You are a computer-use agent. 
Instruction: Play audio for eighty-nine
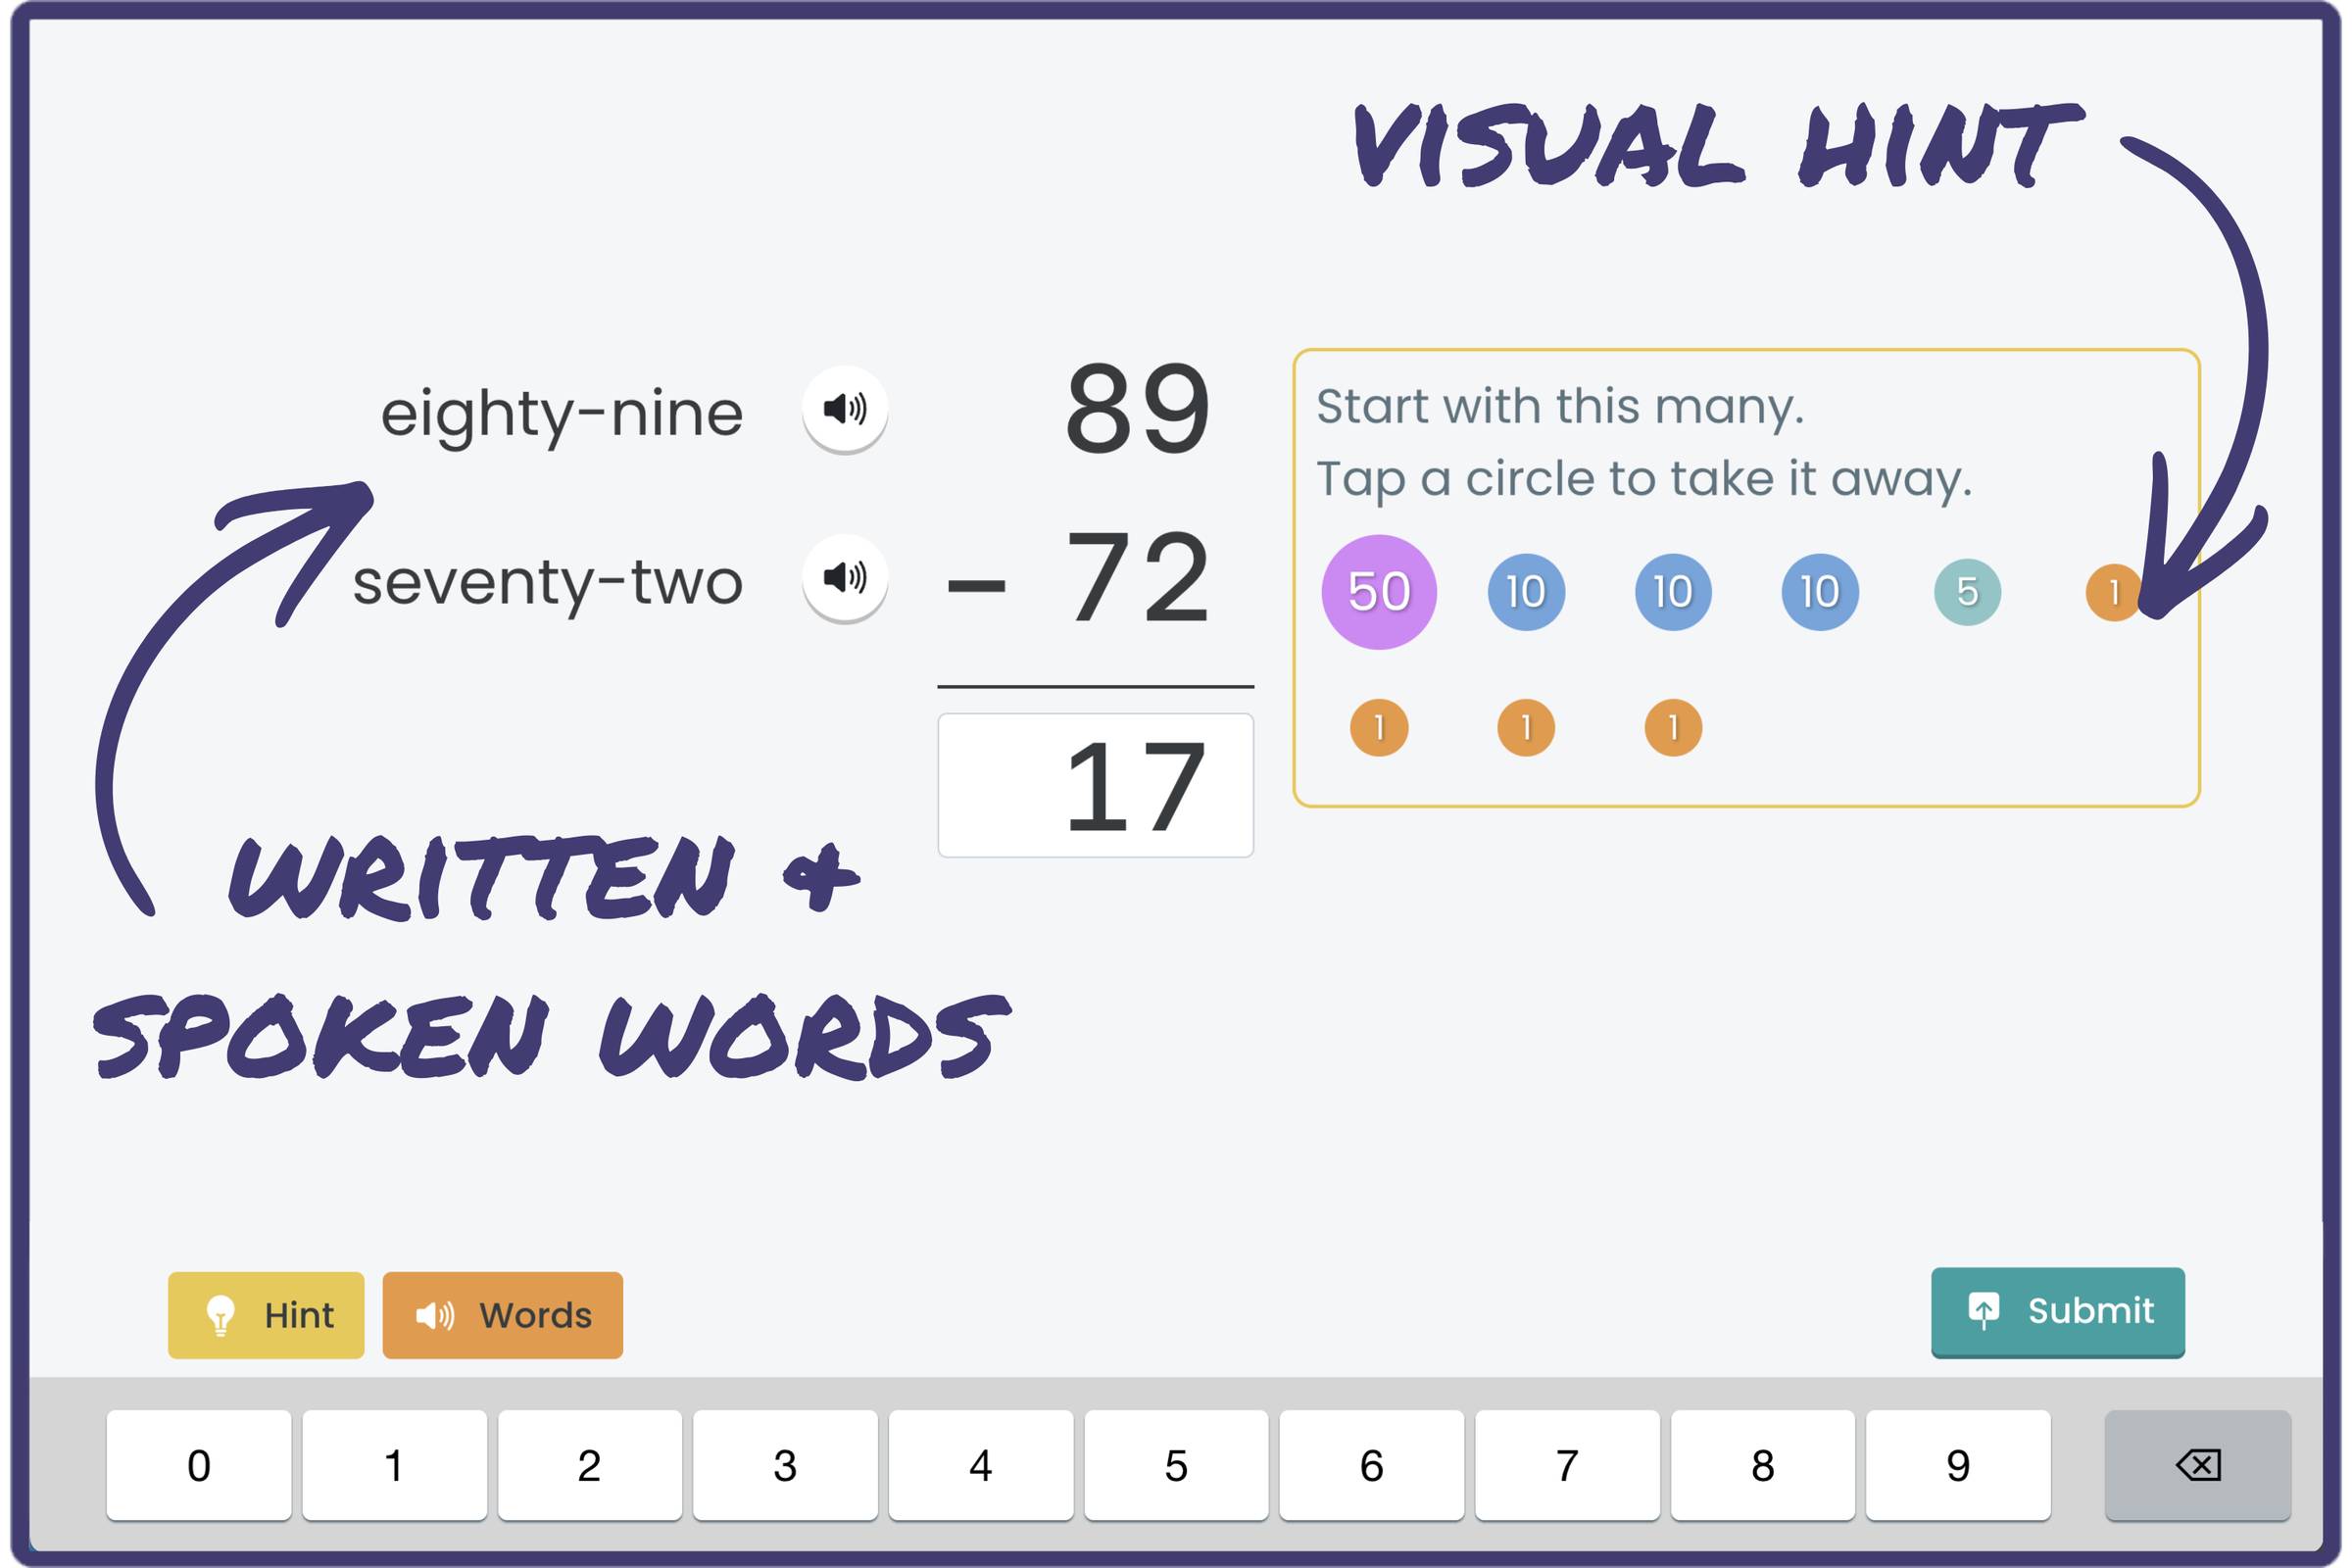pyautogui.click(x=844, y=409)
